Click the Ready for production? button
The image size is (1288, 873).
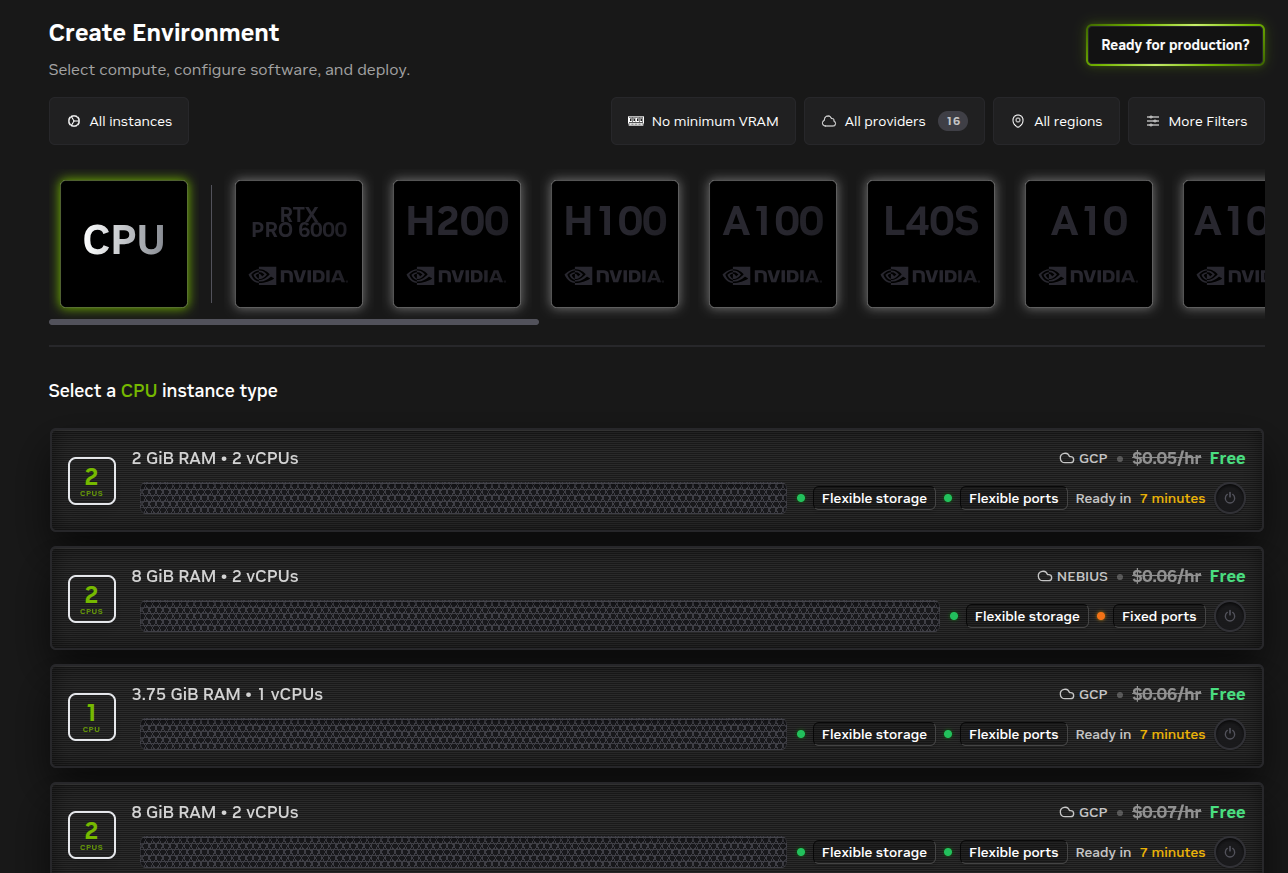(x=1175, y=45)
